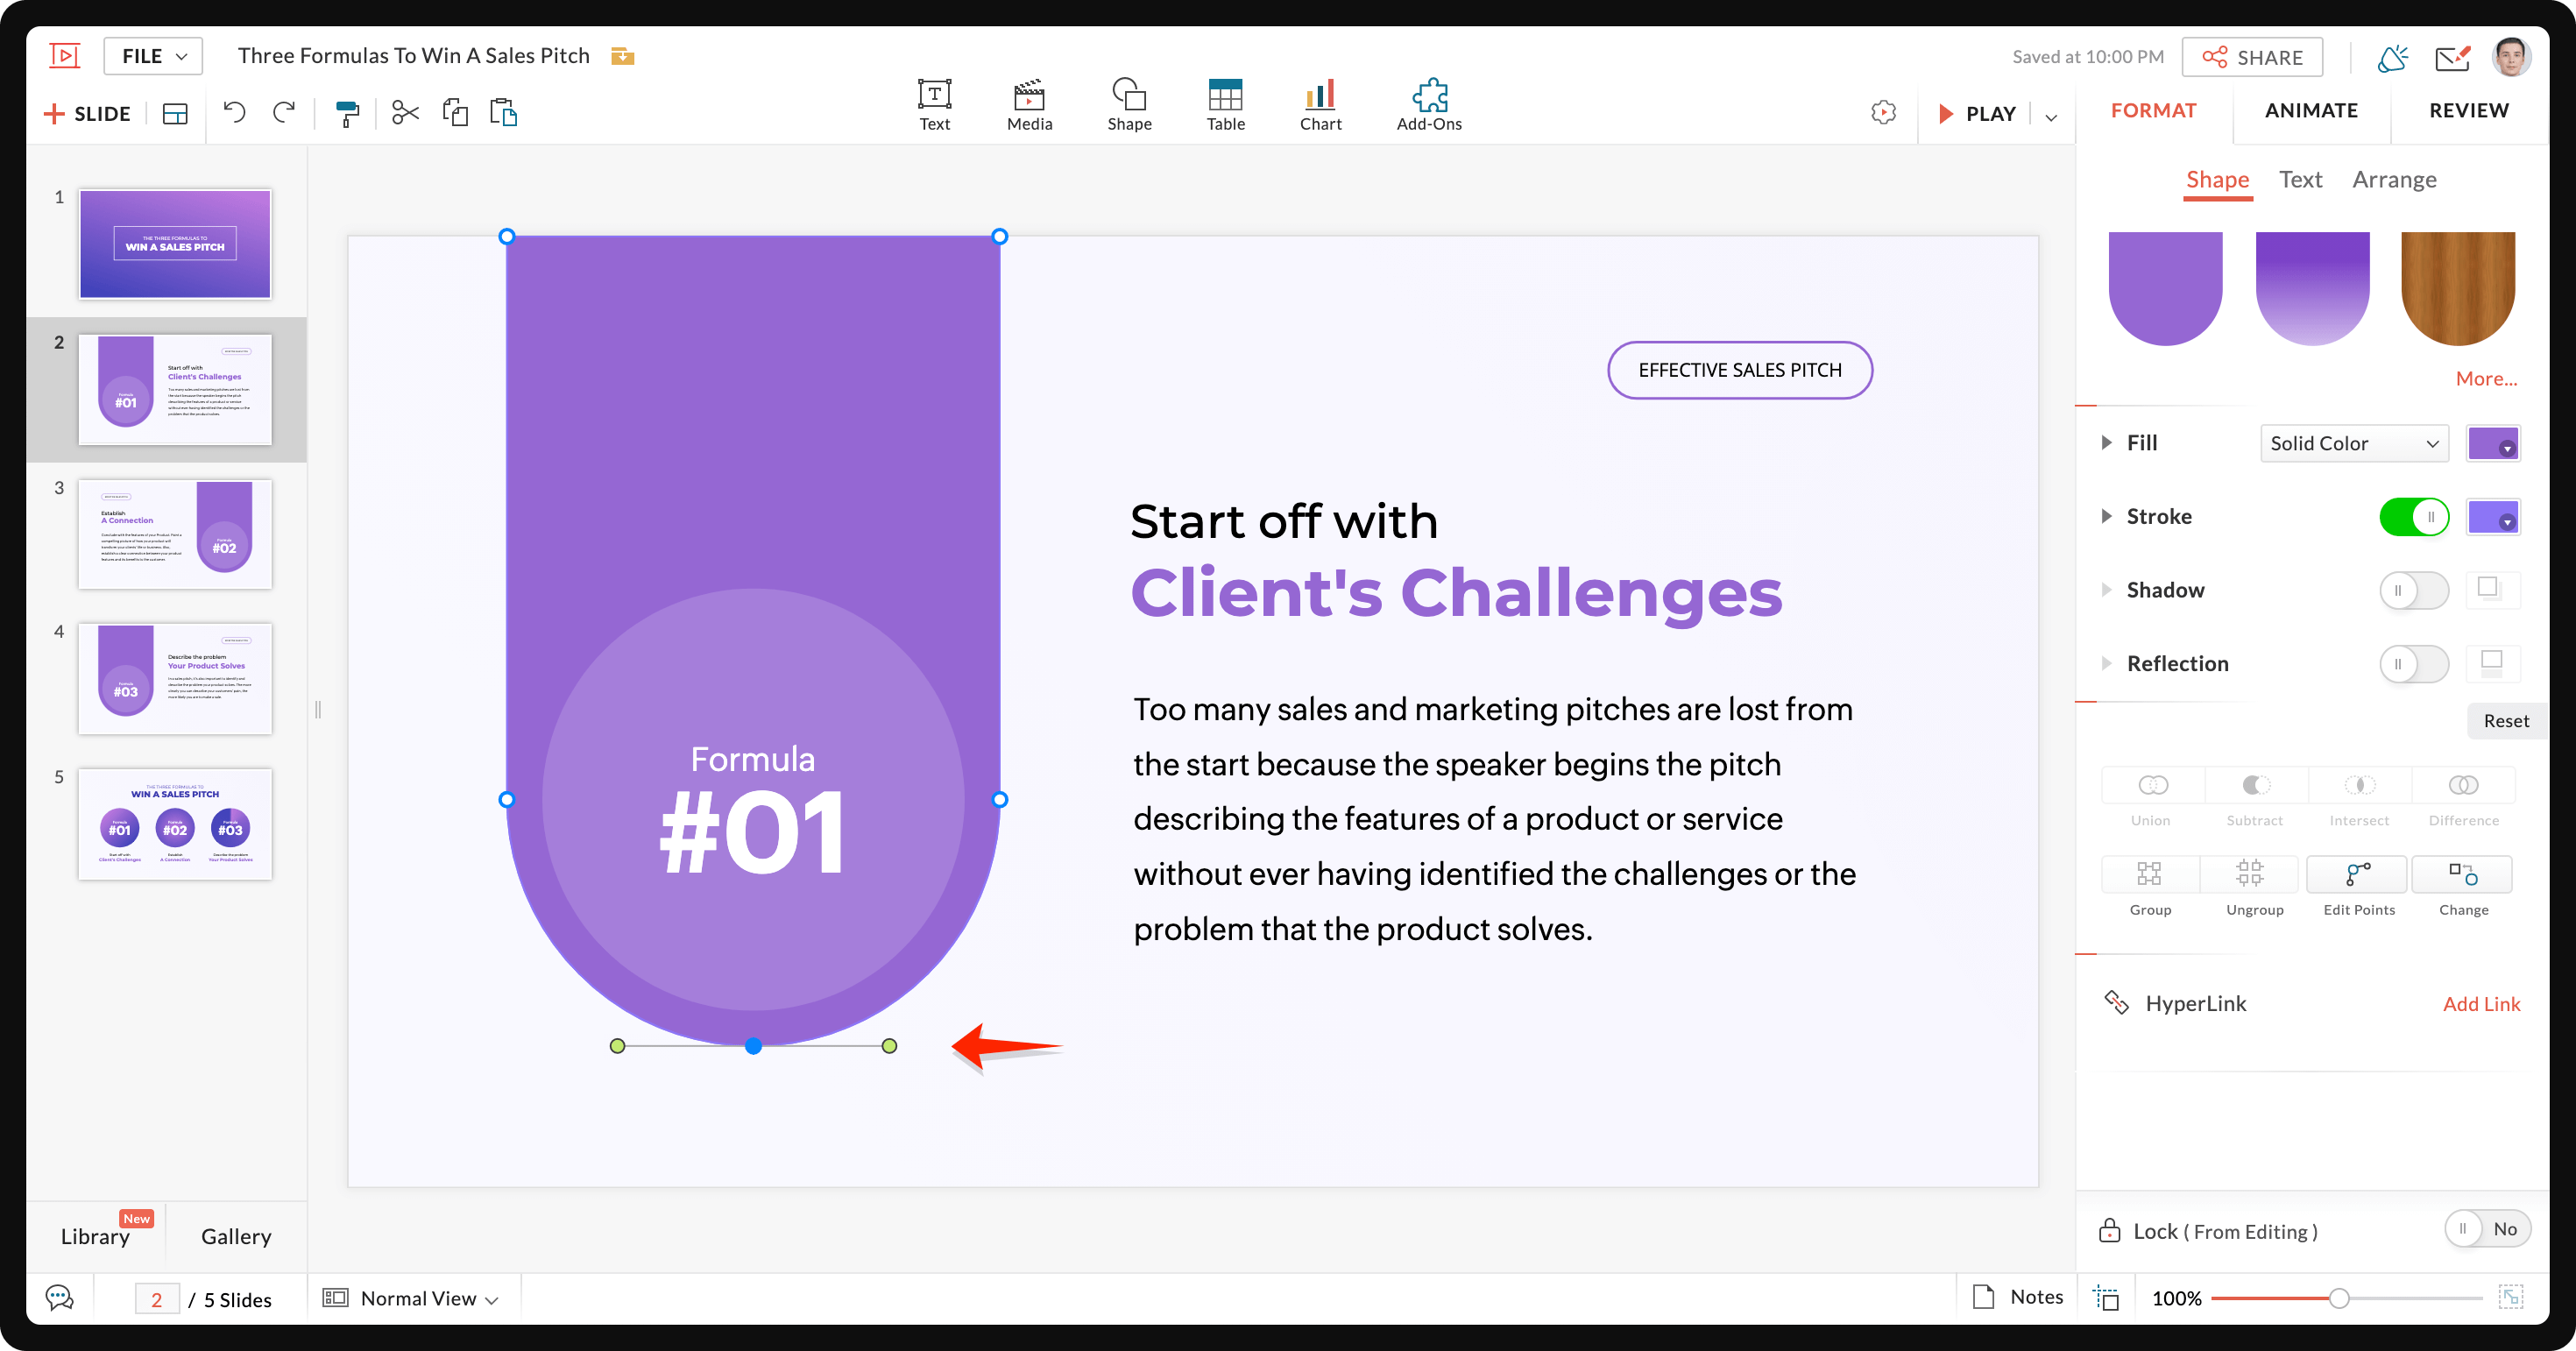Click the solid color fill swatch
The width and height of the screenshot is (2576, 1351).
click(x=2495, y=443)
